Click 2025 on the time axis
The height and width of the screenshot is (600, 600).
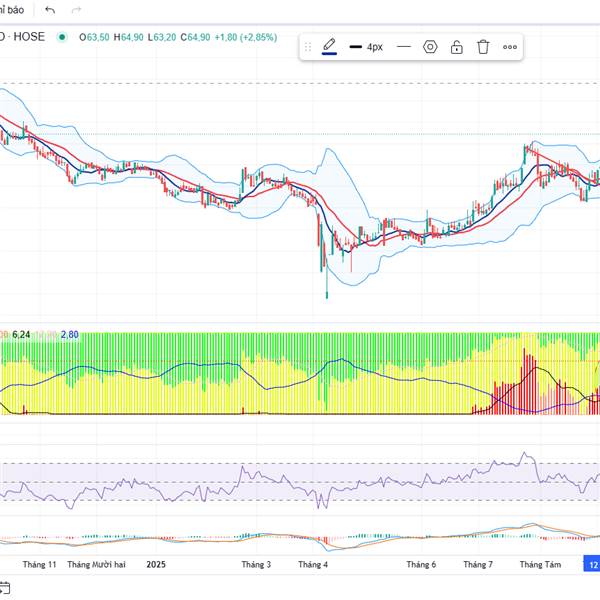pyautogui.click(x=156, y=564)
